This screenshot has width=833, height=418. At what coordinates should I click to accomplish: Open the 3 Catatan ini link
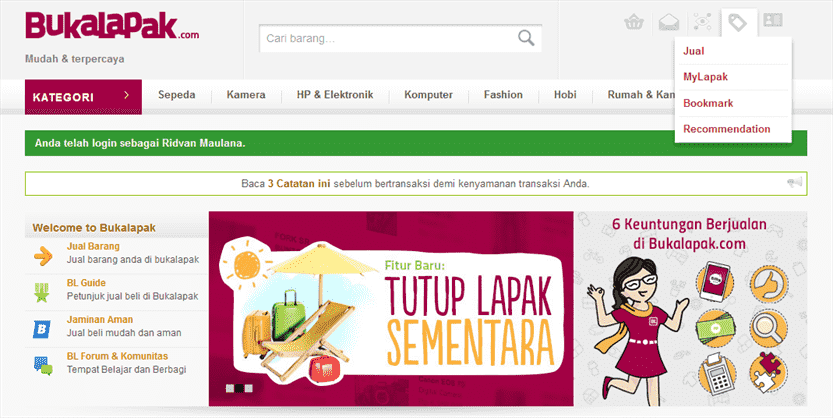pos(299,184)
